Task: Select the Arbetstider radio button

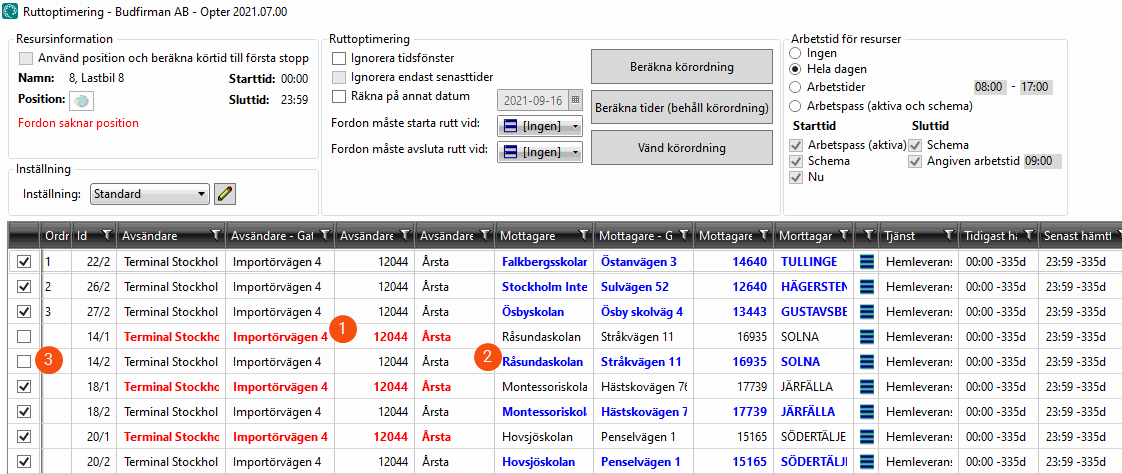Action: [x=795, y=87]
